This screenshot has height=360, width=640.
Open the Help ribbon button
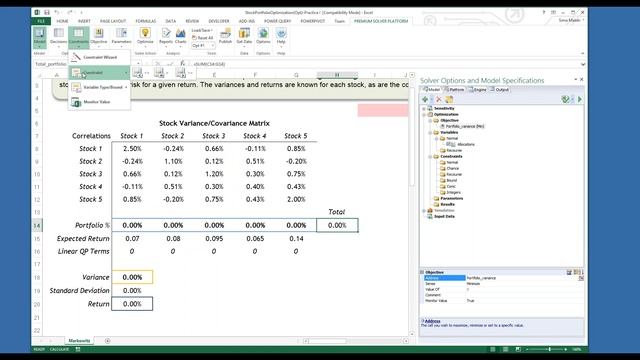[x=281, y=38]
